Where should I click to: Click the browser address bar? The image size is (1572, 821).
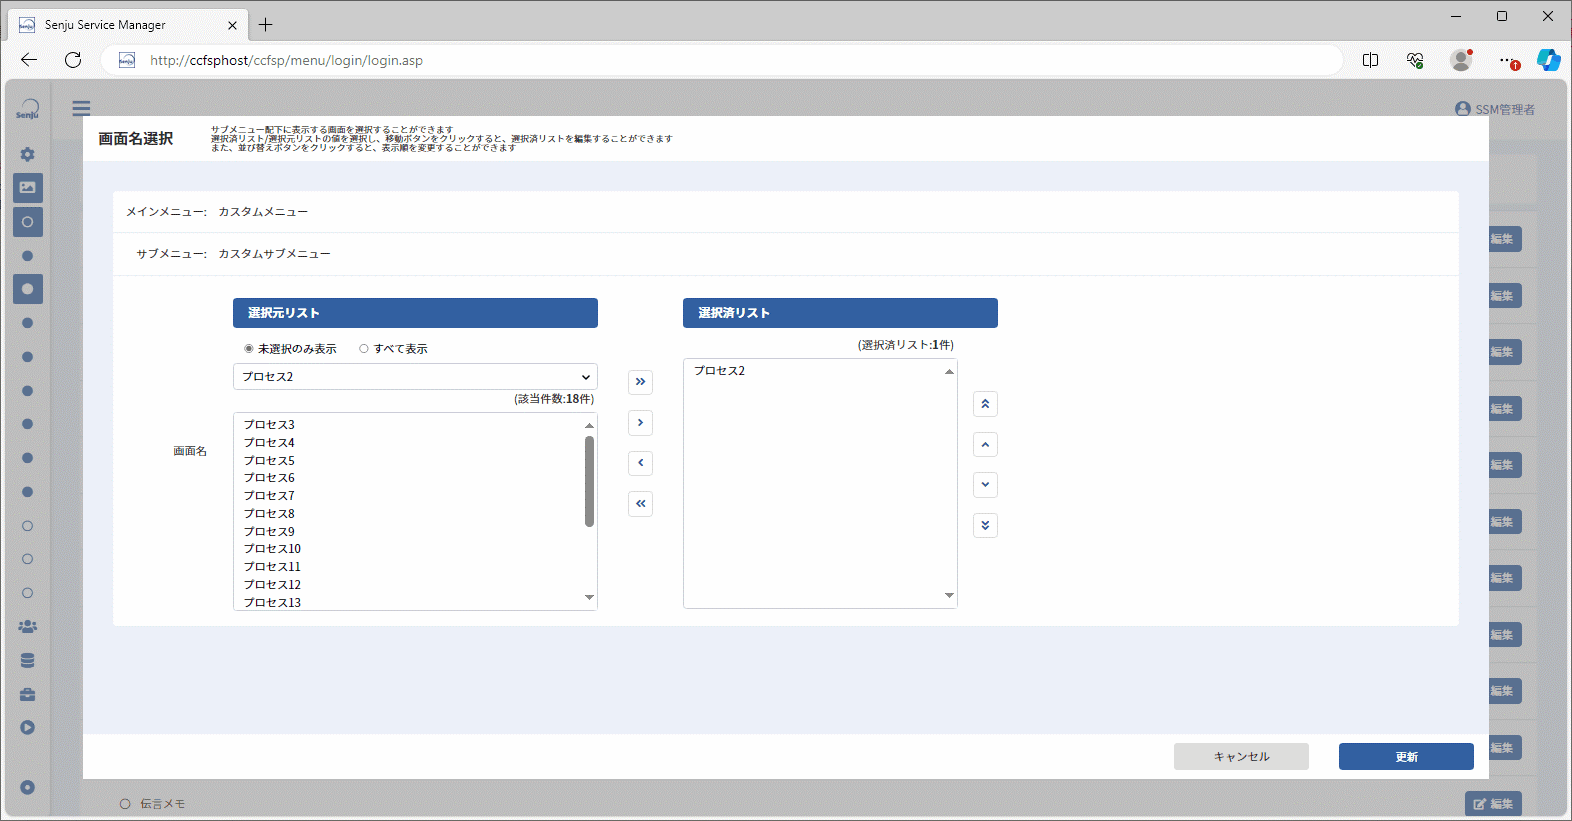(x=721, y=60)
